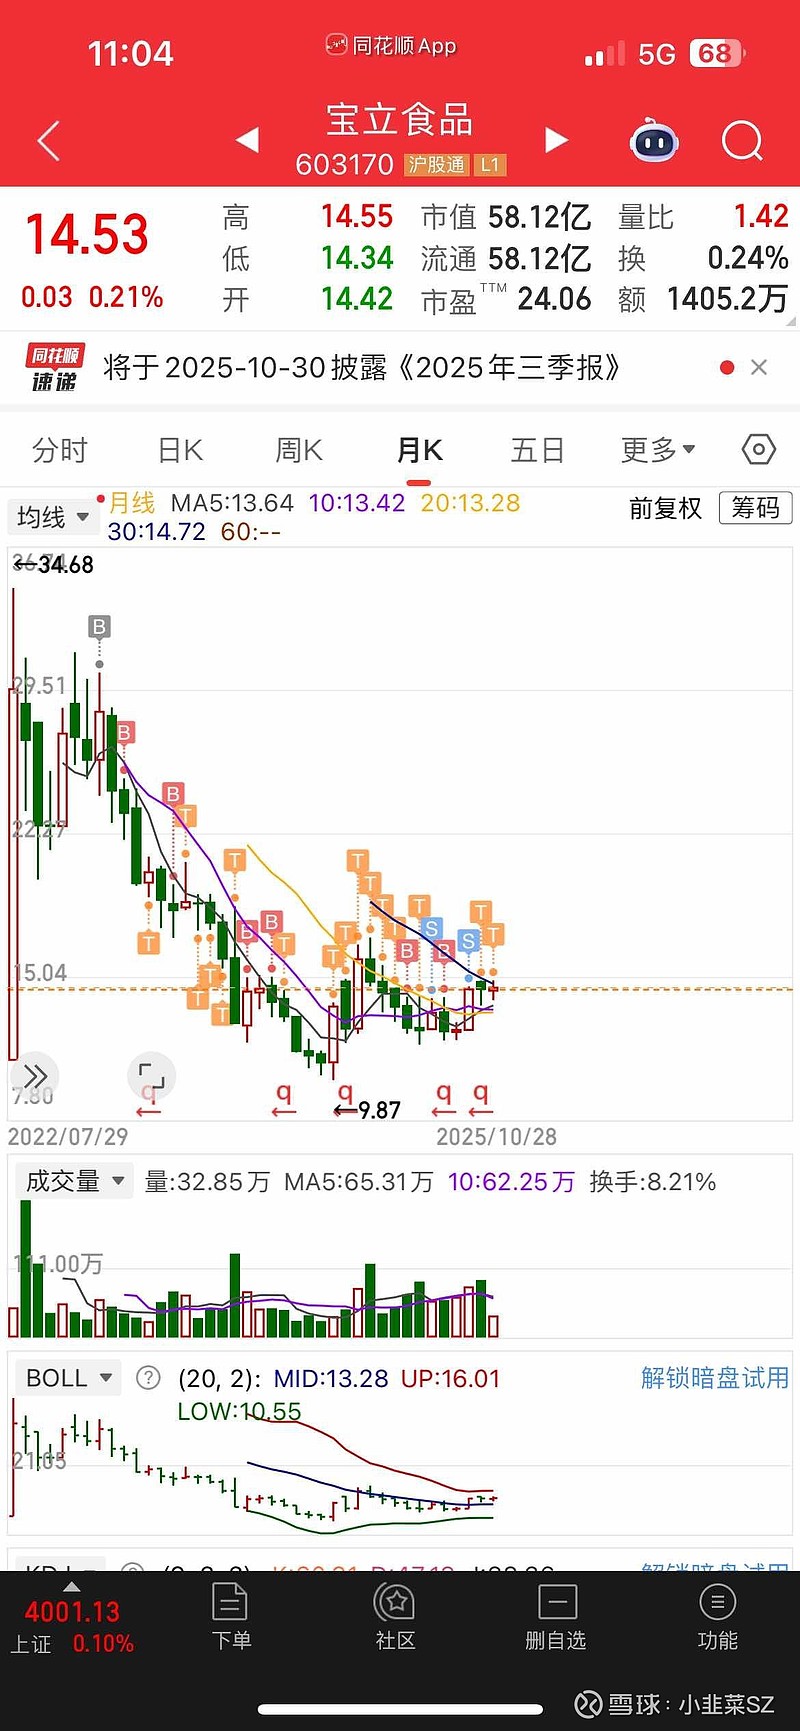Viewport: 800px width, 1731px height.
Task: Expand the 更多 more periods dropdown
Action: [658, 450]
